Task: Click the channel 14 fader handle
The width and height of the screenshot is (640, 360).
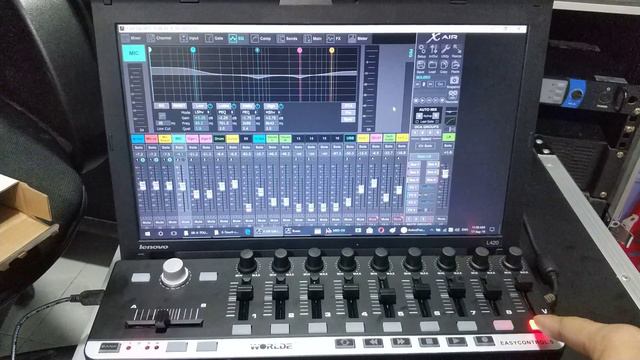Action: pyautogui.click(x=311, y=208)
